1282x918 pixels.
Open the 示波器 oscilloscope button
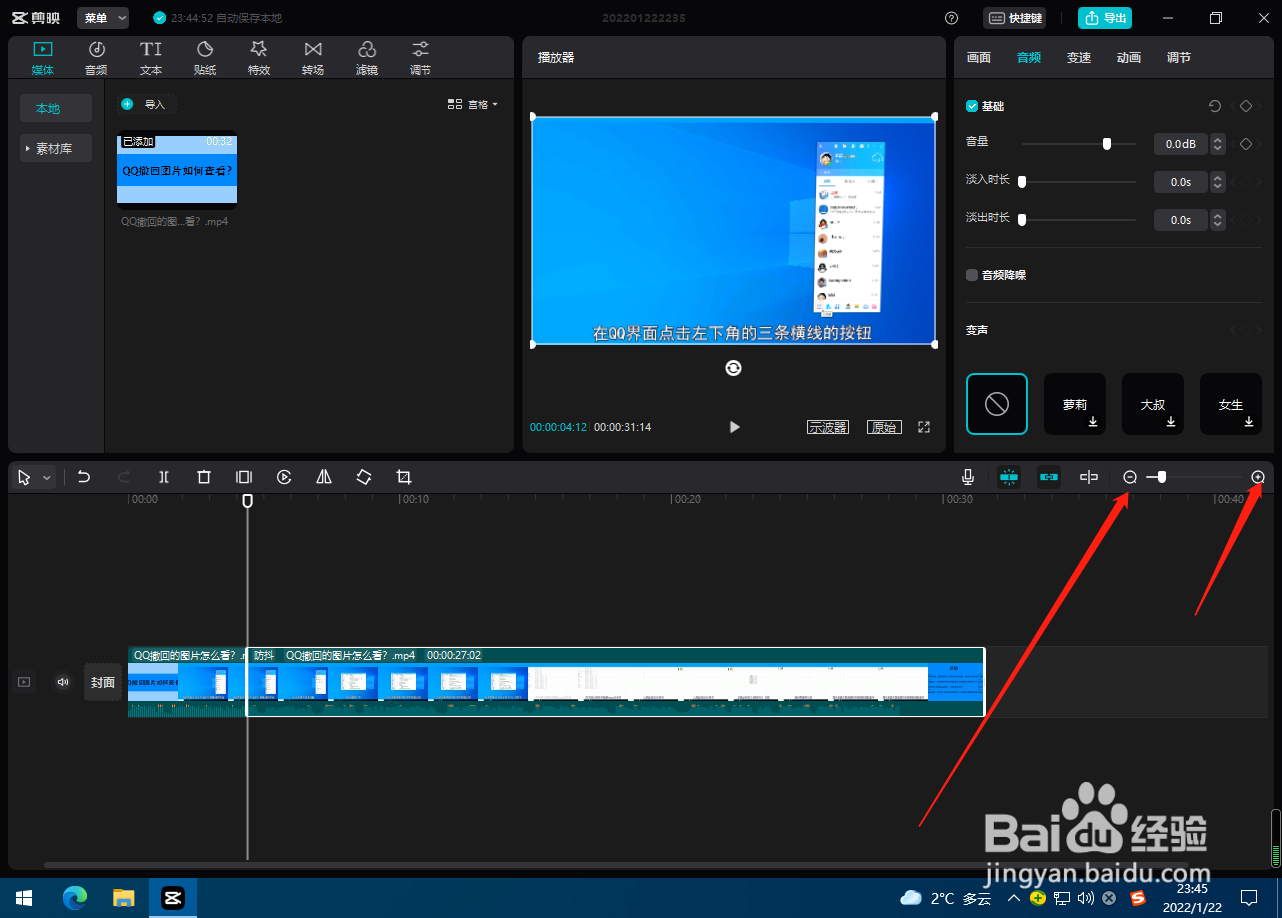828,427
